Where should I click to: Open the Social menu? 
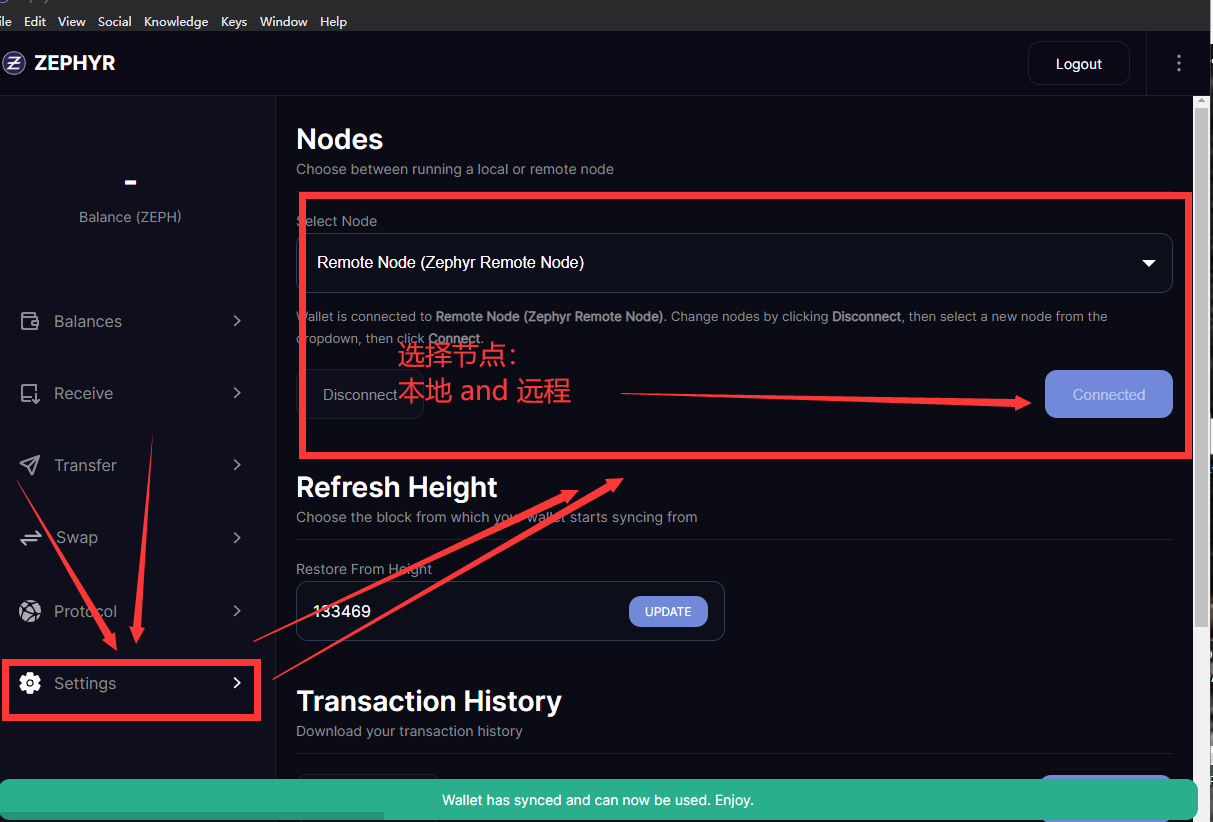click(115, 21)
